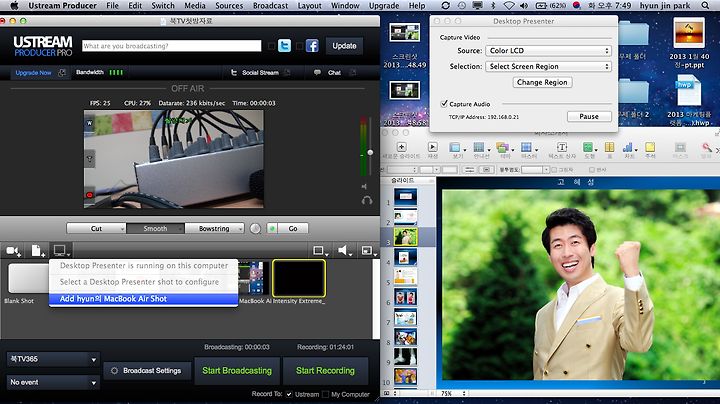Click Pause in Desktop Presenter
The width and height of the screenshot is (720, 404).
point(589,117)
